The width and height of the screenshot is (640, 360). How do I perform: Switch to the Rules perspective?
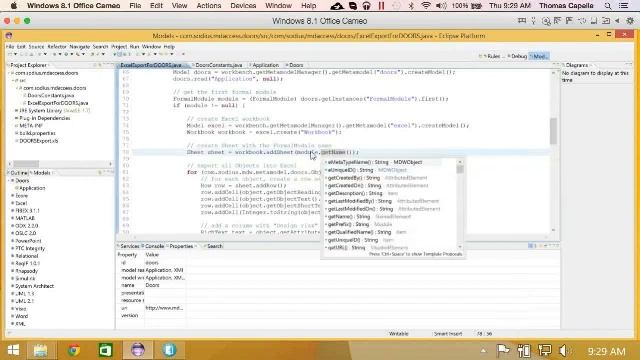click(493, 56)
